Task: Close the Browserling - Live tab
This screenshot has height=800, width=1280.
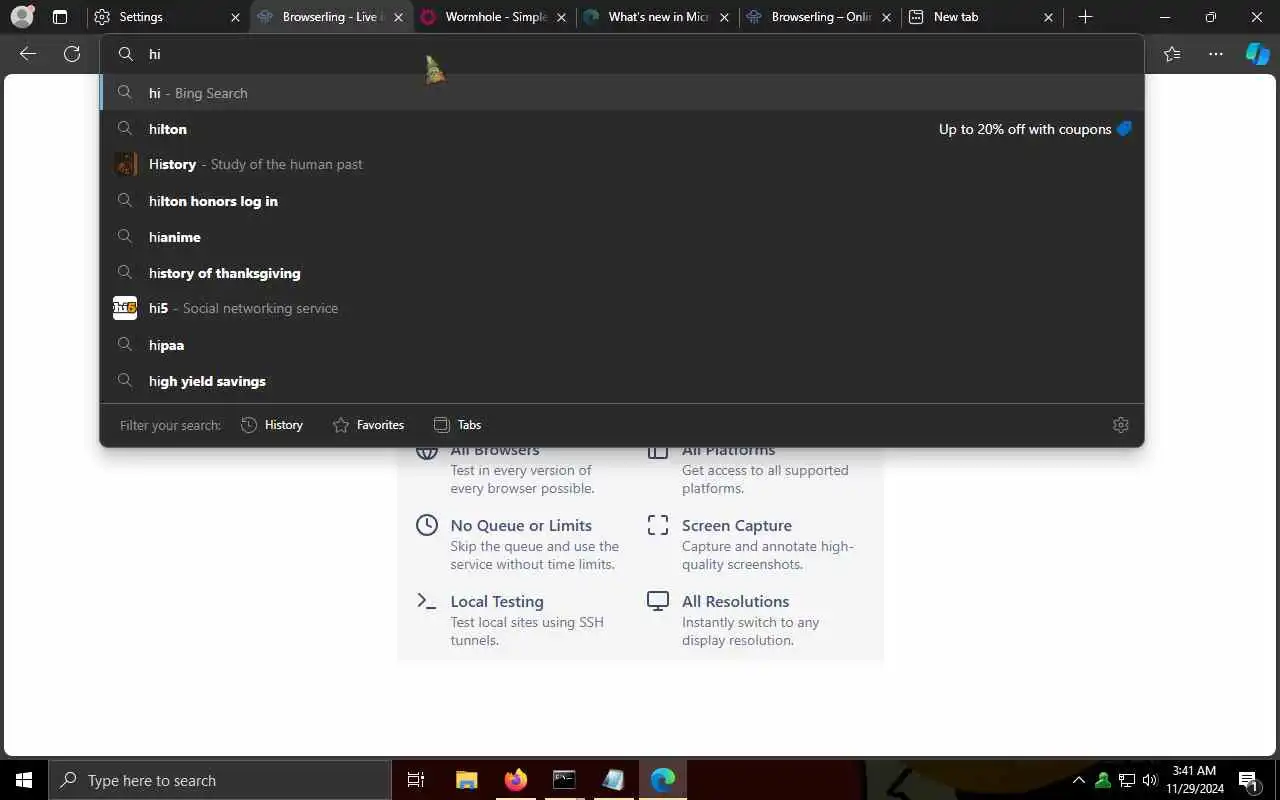Action: point(399,17)
